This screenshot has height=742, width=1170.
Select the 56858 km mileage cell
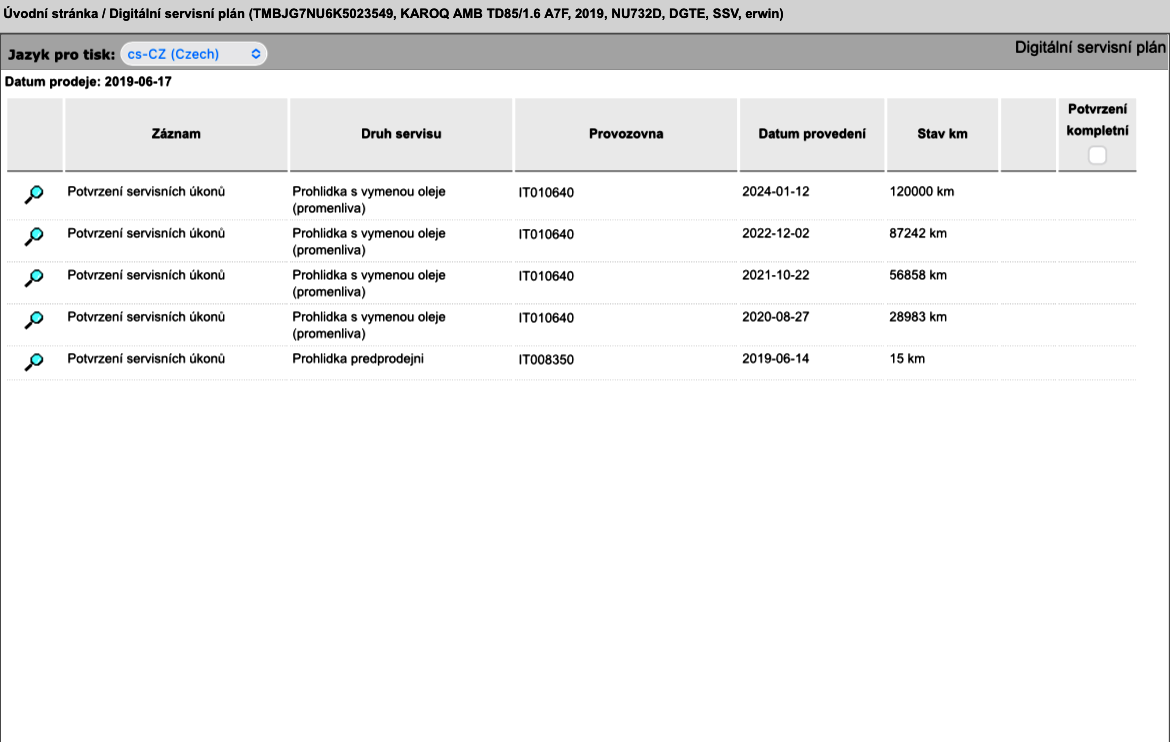(x=918, y=275)
